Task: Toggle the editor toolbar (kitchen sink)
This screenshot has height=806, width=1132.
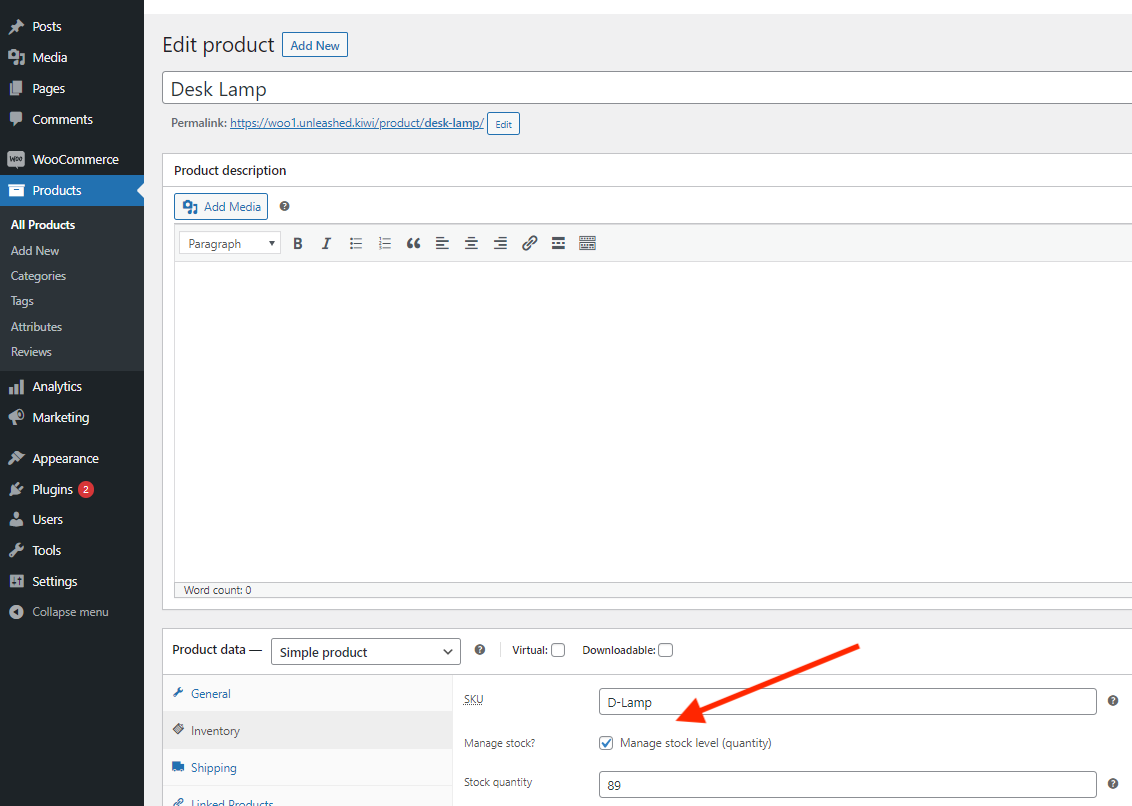Action: [x=588, y=243]
